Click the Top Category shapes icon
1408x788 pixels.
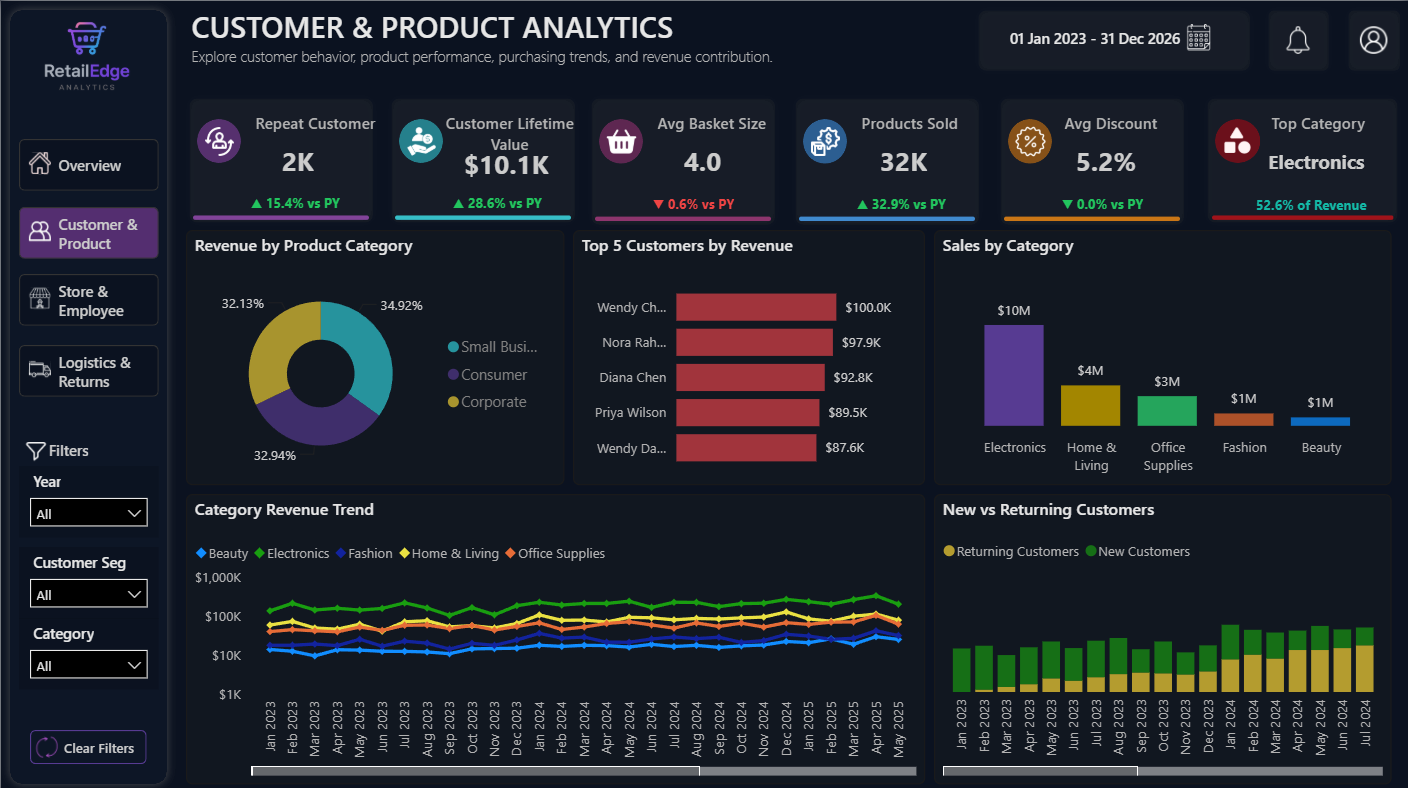pos(1236,141)
